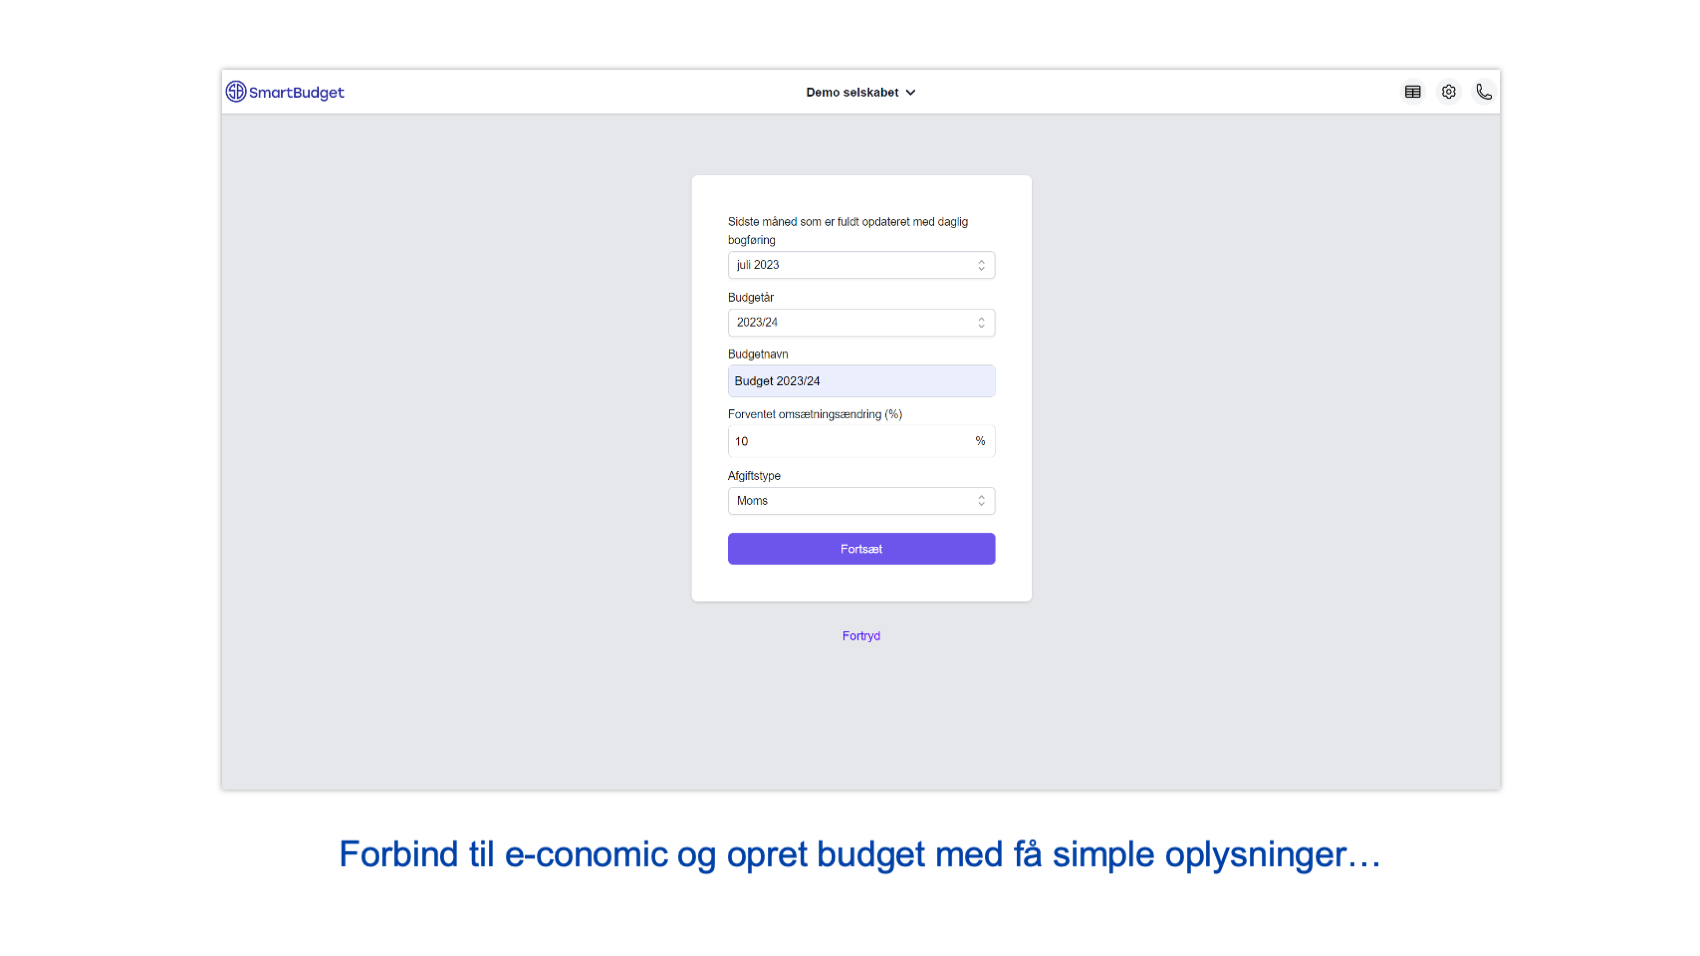Viewport: 1700px width, 956px height.
Task: Click the Fortryd link
Action: point(861,635)
